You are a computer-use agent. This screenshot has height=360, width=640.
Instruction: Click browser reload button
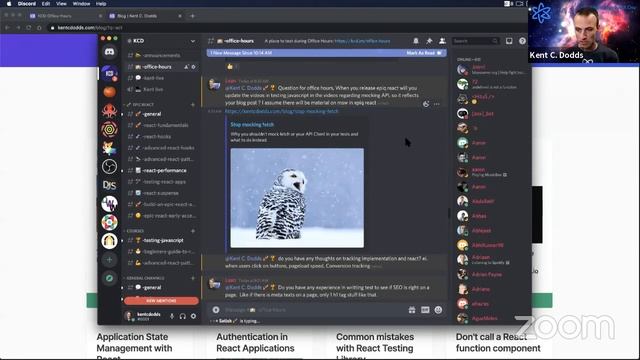tap(29, 28)
